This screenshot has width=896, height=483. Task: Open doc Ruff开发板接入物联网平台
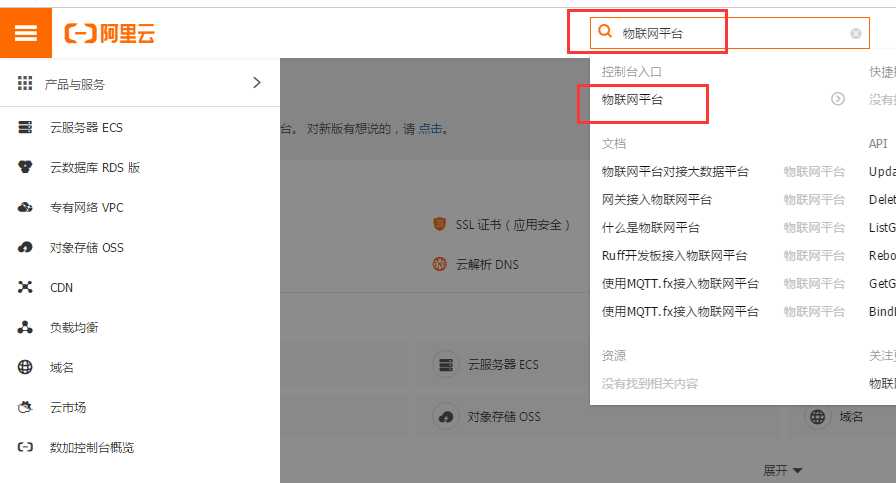(674, 256)
